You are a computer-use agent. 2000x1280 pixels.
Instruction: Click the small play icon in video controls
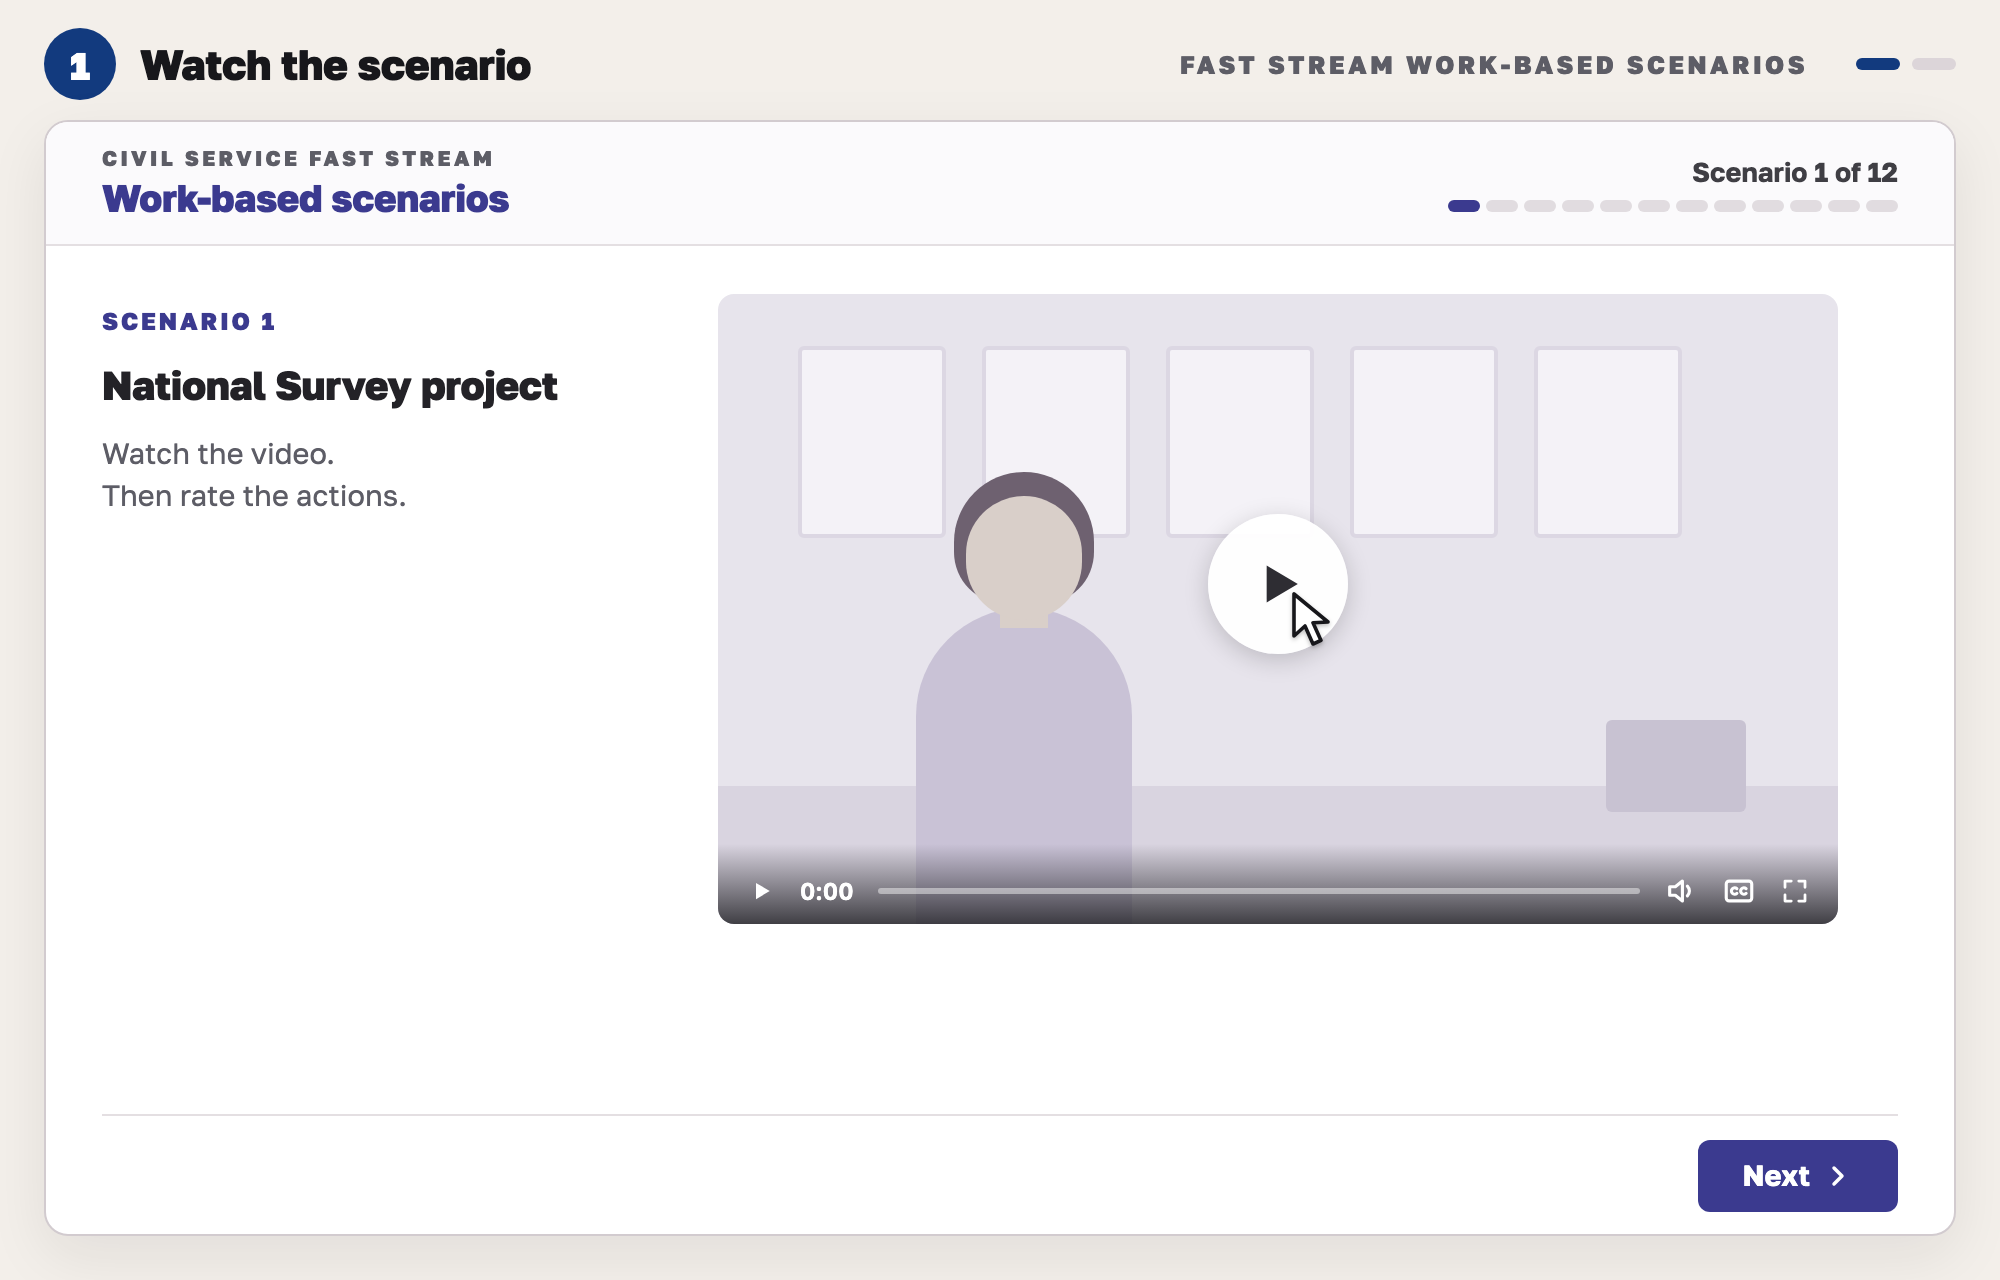pos(762,891)
